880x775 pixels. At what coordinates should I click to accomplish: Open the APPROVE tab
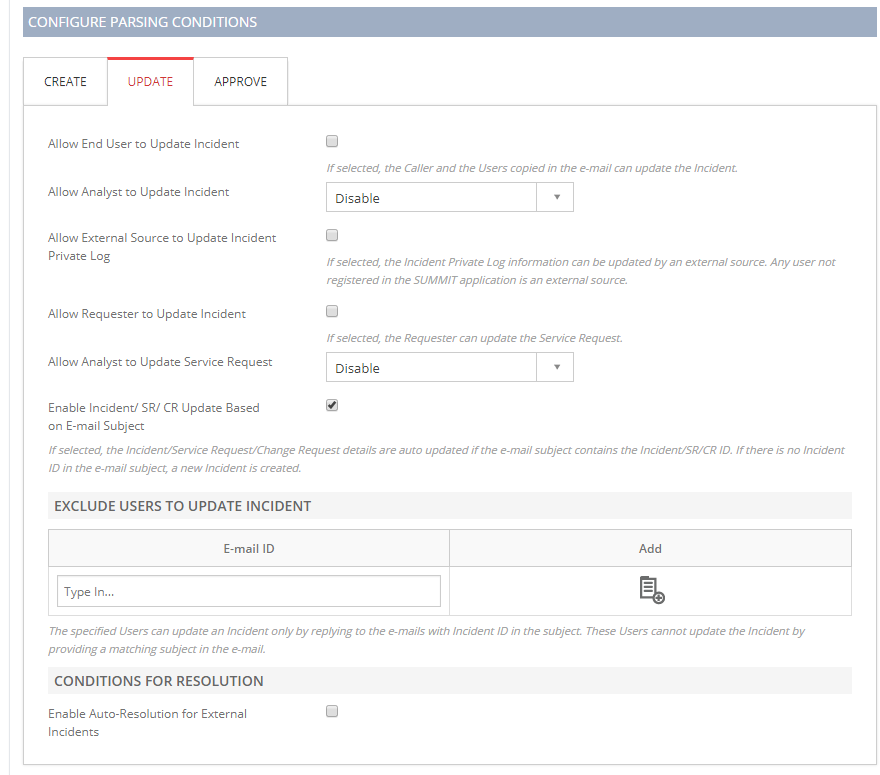[x=240, y=82]
